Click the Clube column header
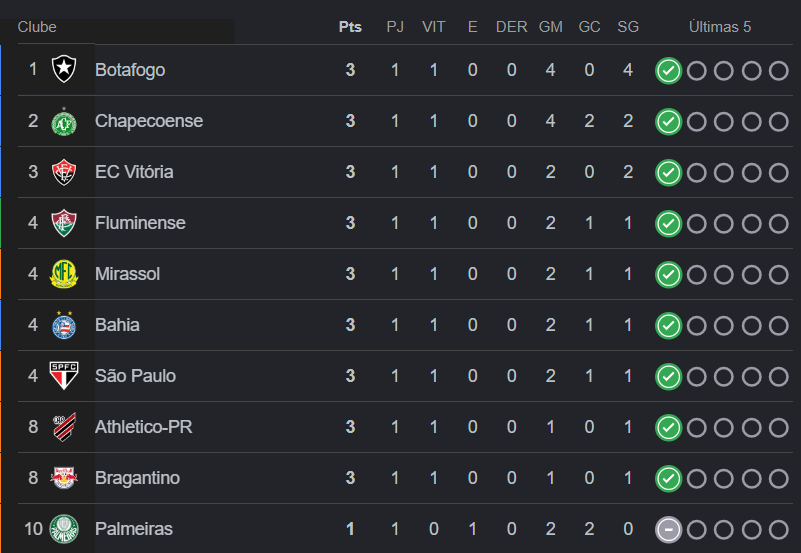Image resolution: width=801 pixels, height=553 pixels. [x=37, y=27]
